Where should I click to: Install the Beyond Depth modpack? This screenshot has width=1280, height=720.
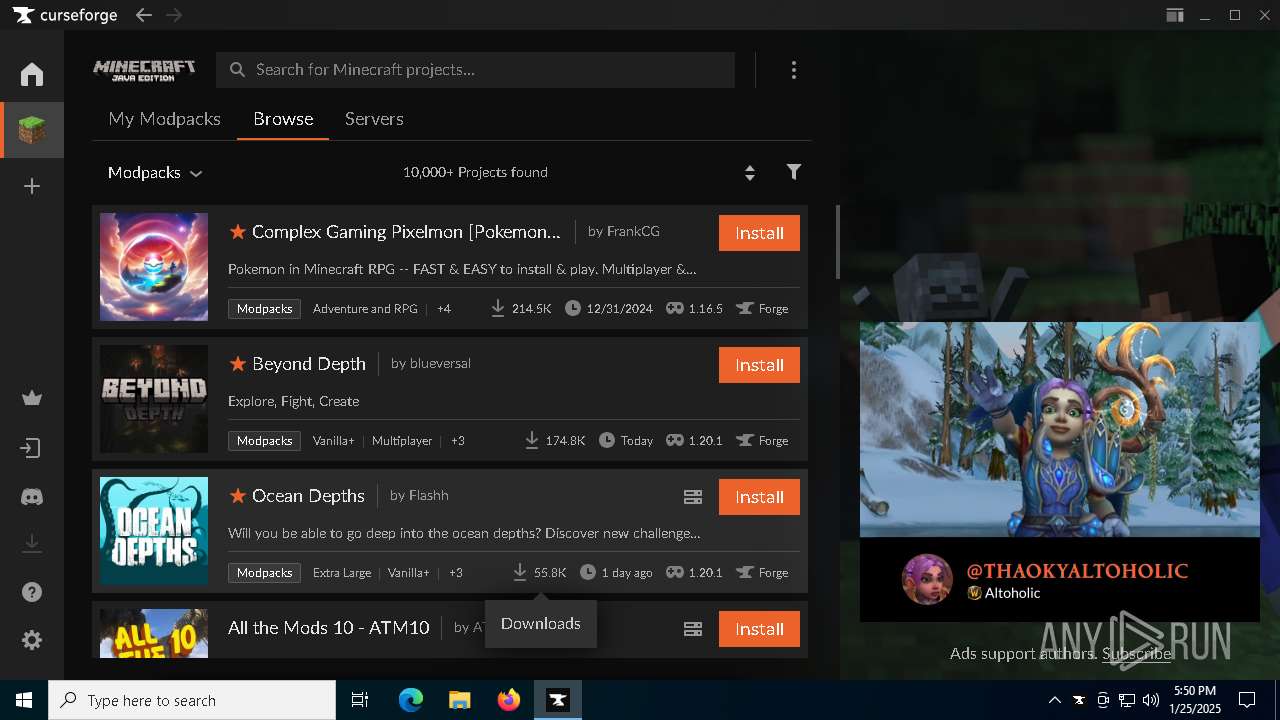[x=759, y=365]
